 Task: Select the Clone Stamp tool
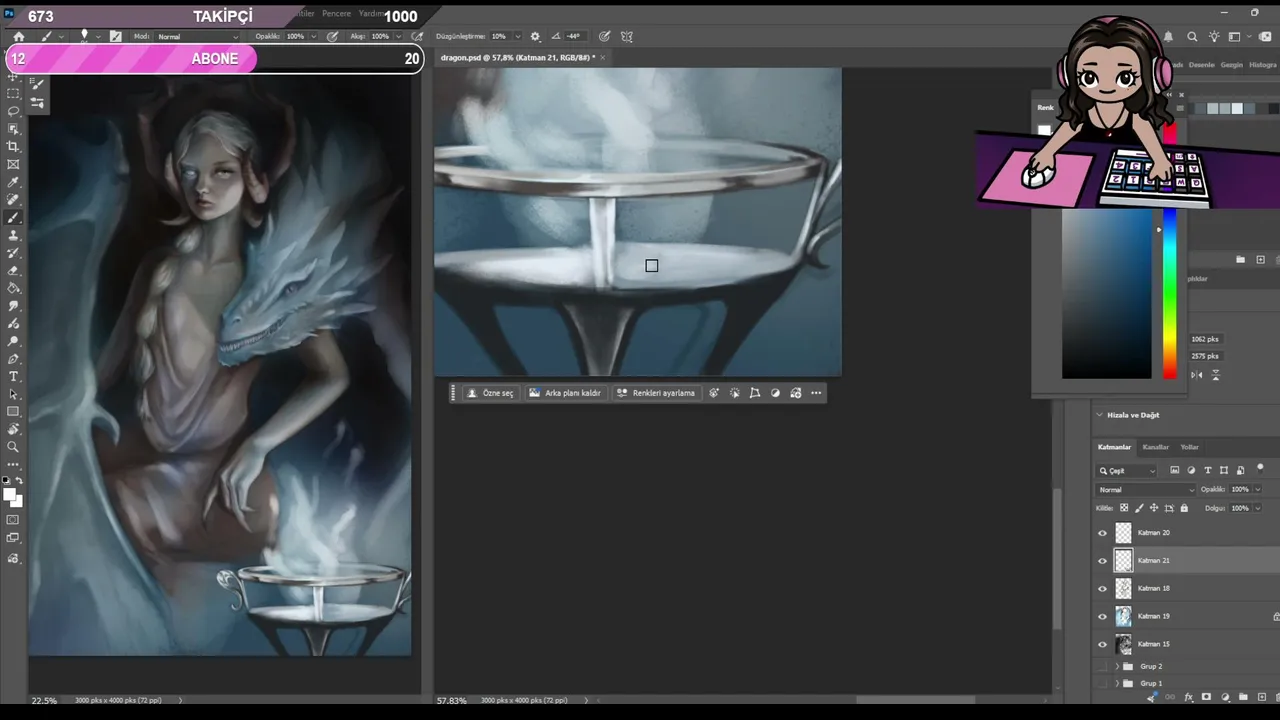13,236
